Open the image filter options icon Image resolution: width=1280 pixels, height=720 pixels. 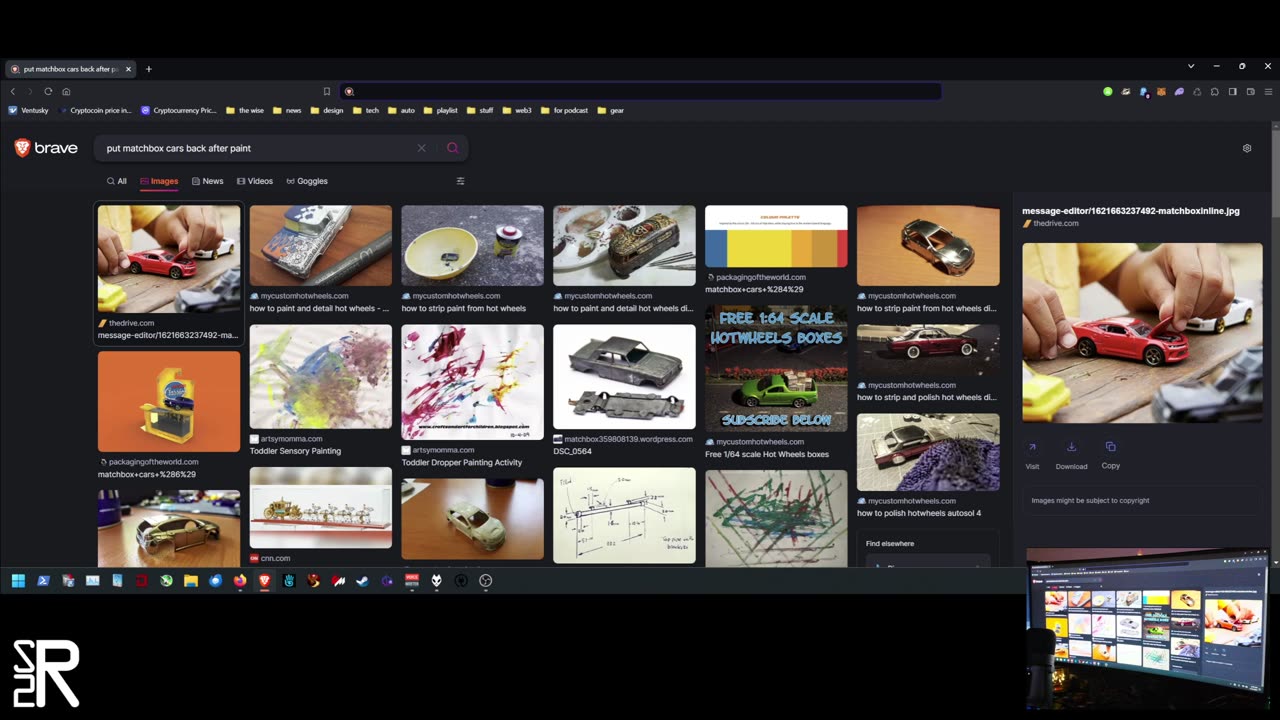[460, 181]
